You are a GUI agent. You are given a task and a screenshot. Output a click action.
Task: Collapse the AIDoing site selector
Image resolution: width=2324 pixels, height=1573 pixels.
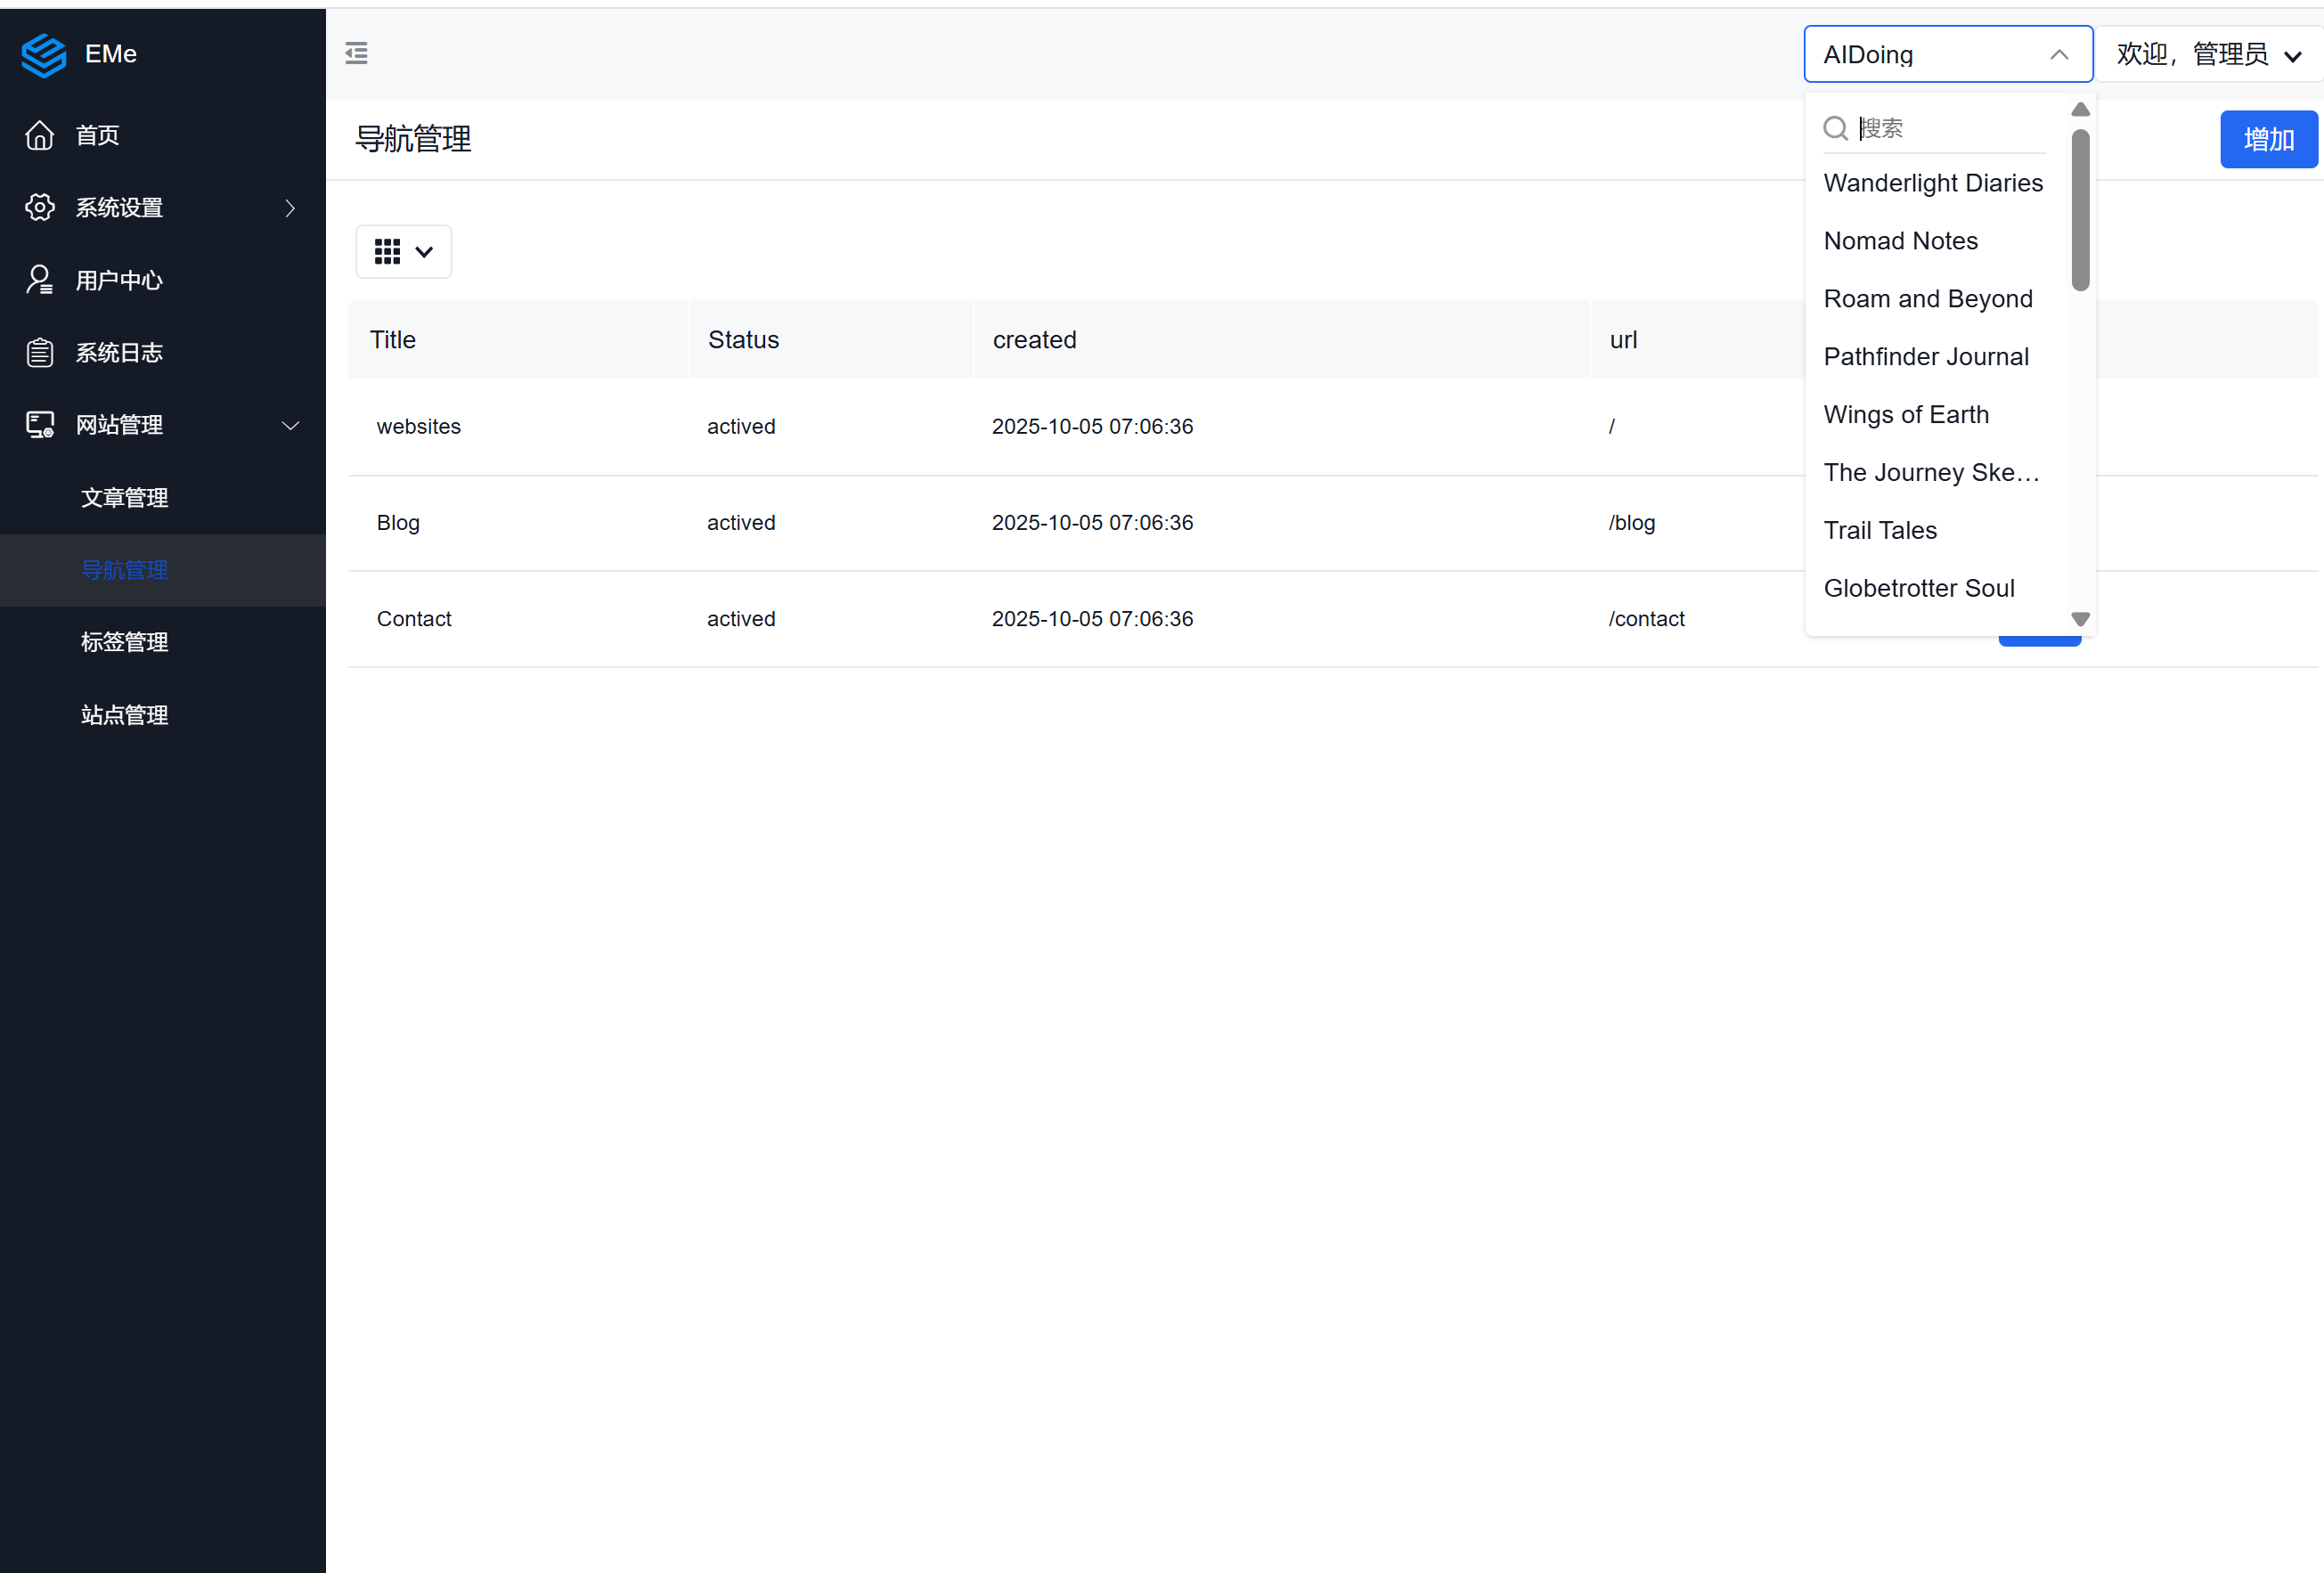click(x=2058, y=54)
